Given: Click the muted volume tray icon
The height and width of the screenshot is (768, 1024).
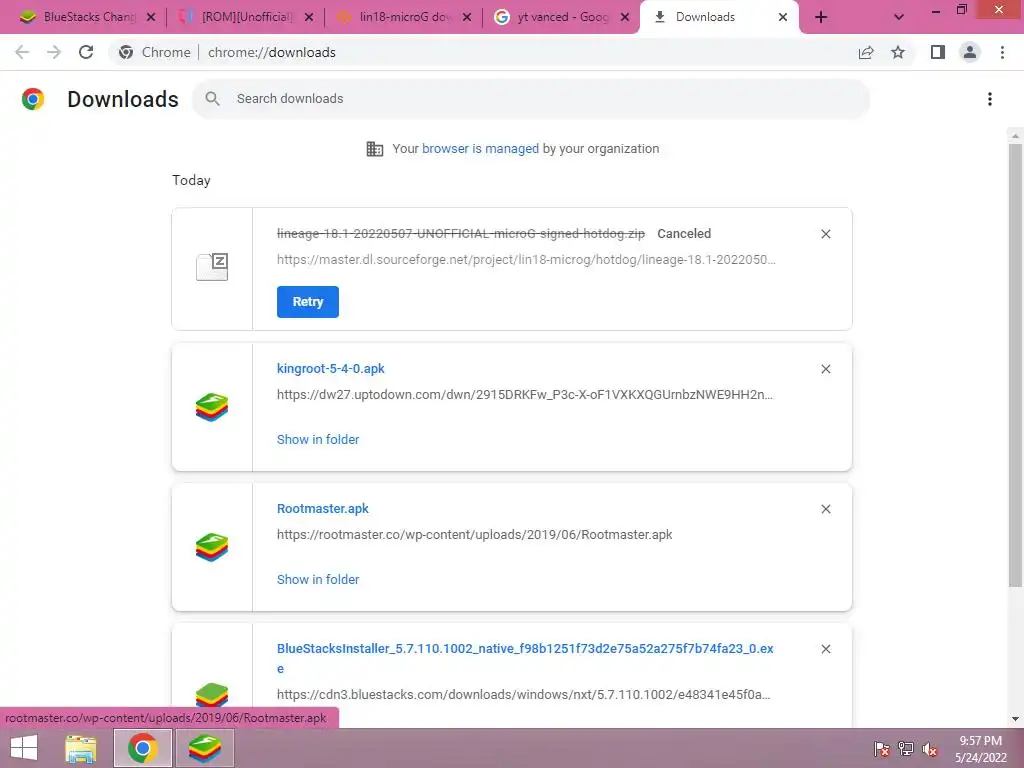Looking at the screenshot, I should click(x=930, y=749).
